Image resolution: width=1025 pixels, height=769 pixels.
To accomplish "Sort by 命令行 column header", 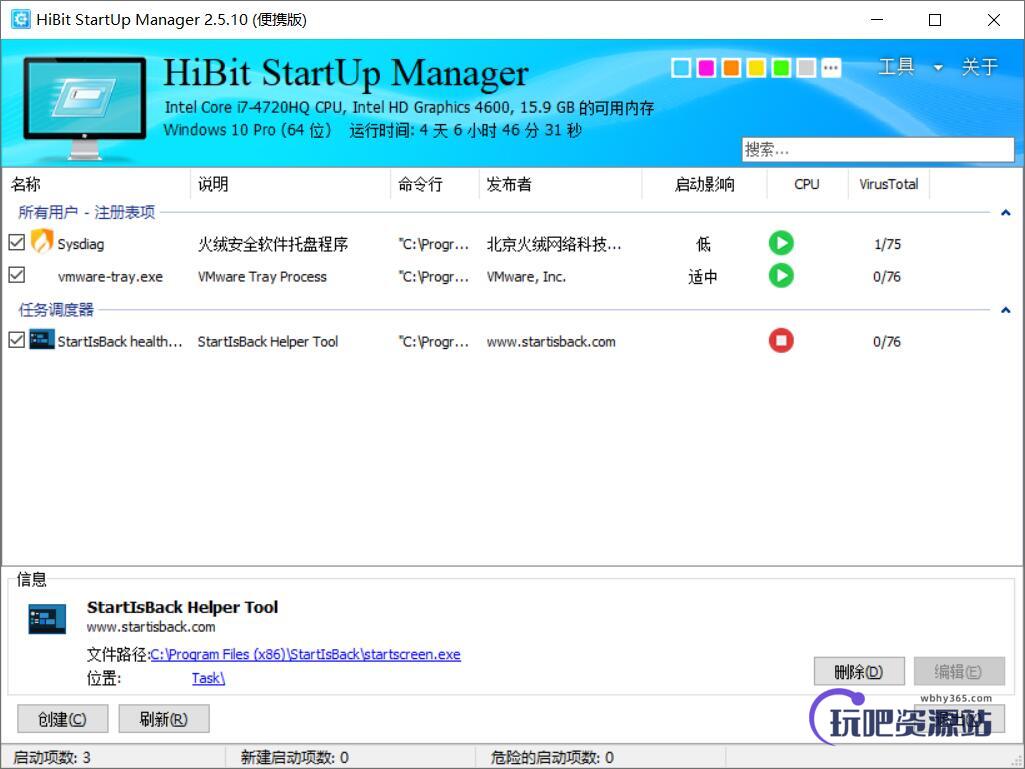I will pyautogui.click(x=435, y=184).
